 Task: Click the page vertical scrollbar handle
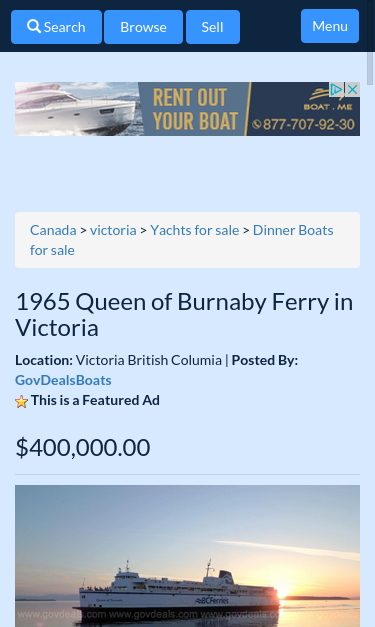pyautogui.click(x=370, y=68)
